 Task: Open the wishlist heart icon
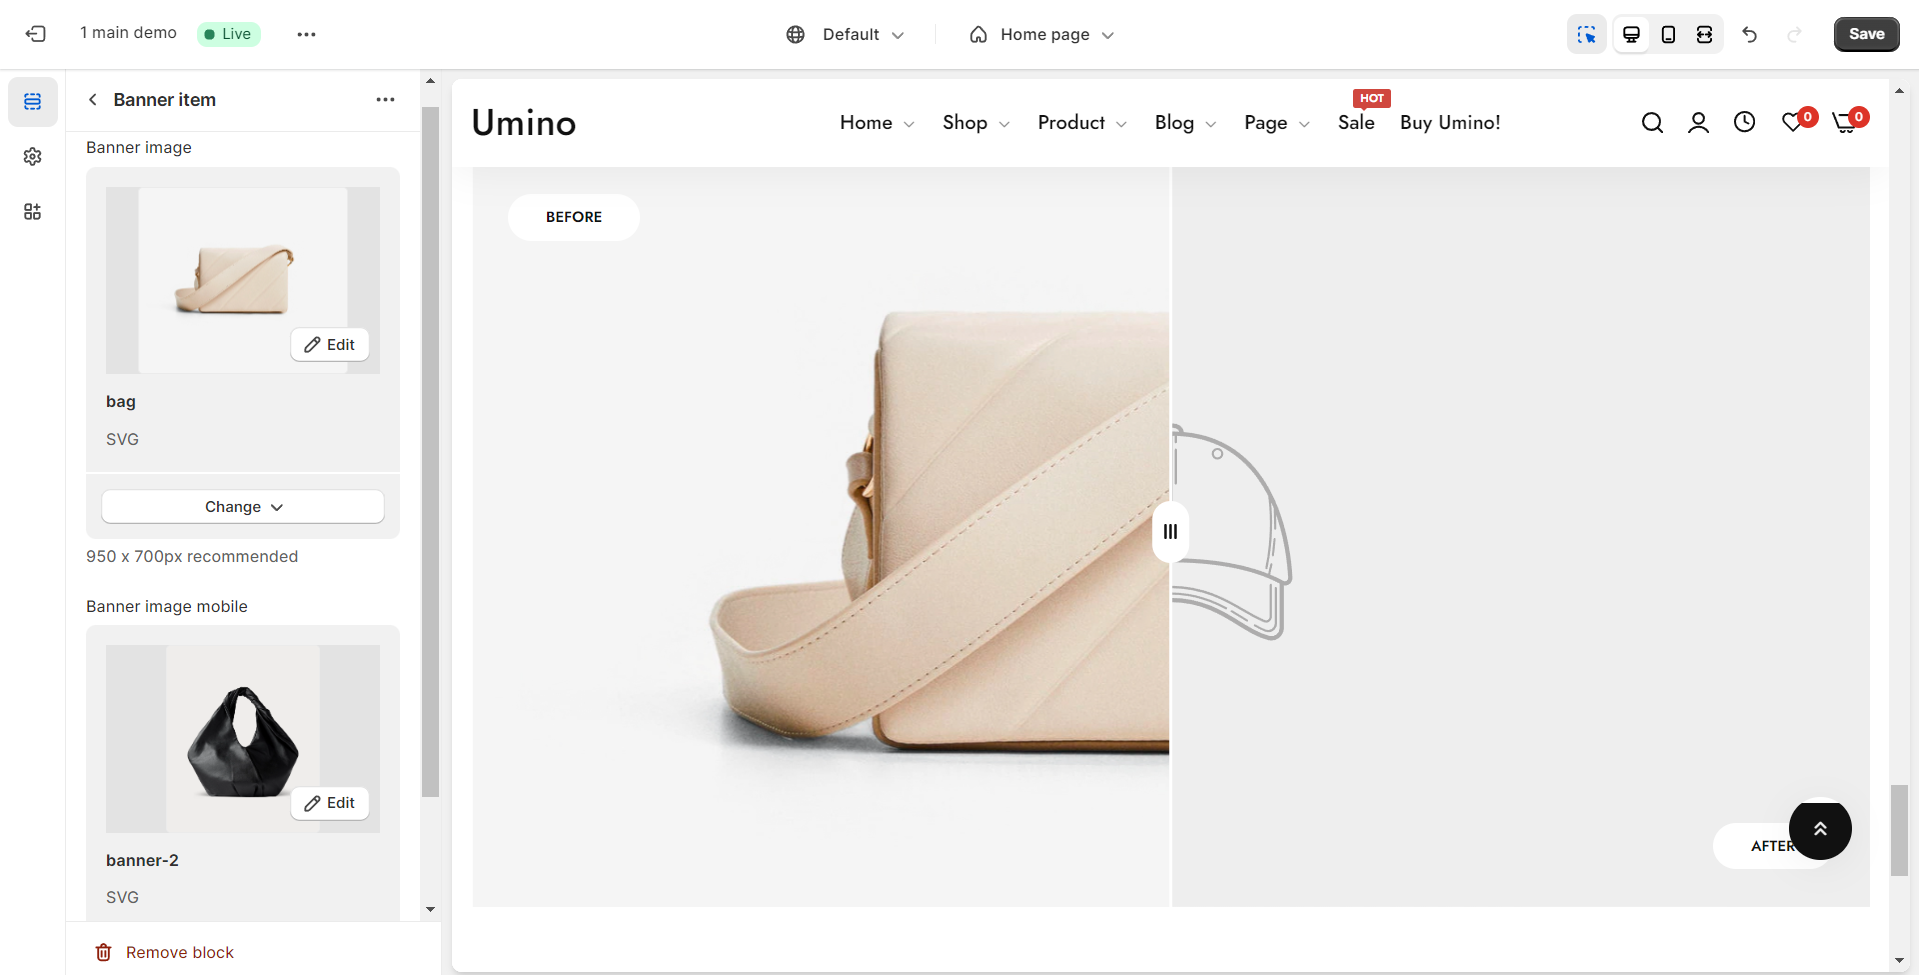[1792, 123]
